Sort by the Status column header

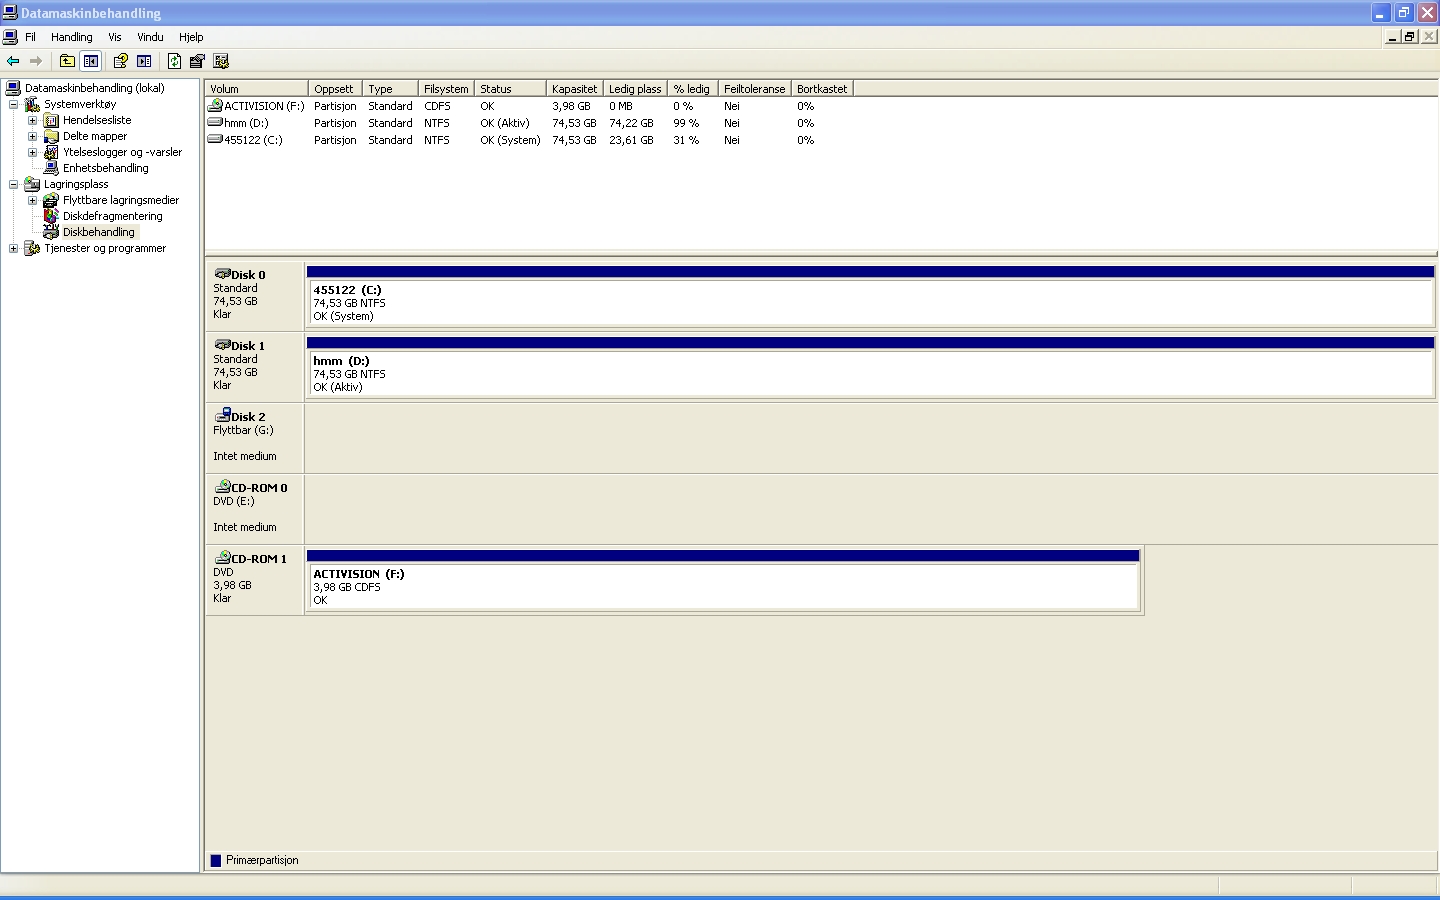point(510,89)
